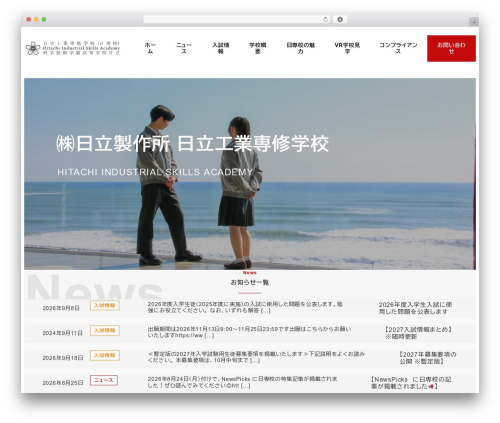Viewport: 500px width, 423px height.
Task: Click the 入試情報 tag on the 9月11日 row
Action: pyautogui.click(x=105, y=330)
